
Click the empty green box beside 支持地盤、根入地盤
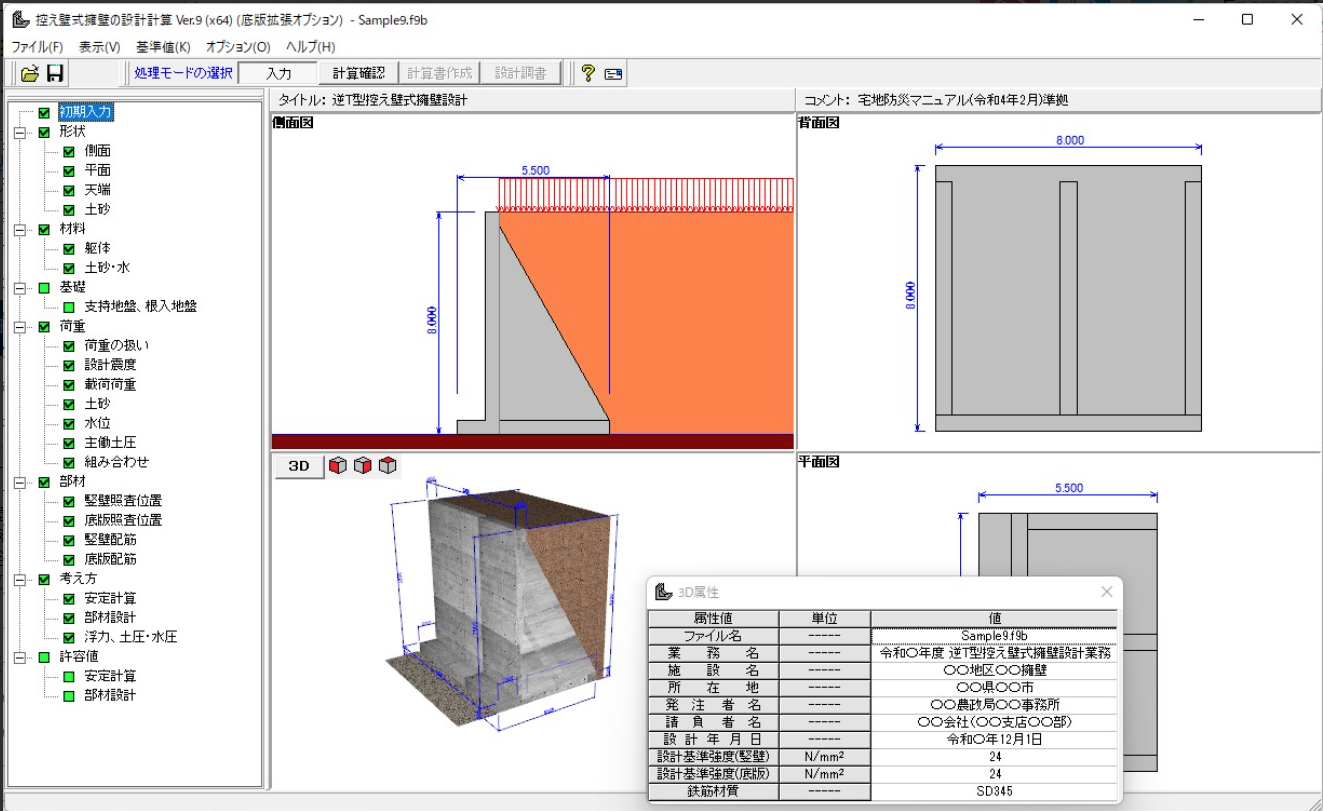coord(69,307)
